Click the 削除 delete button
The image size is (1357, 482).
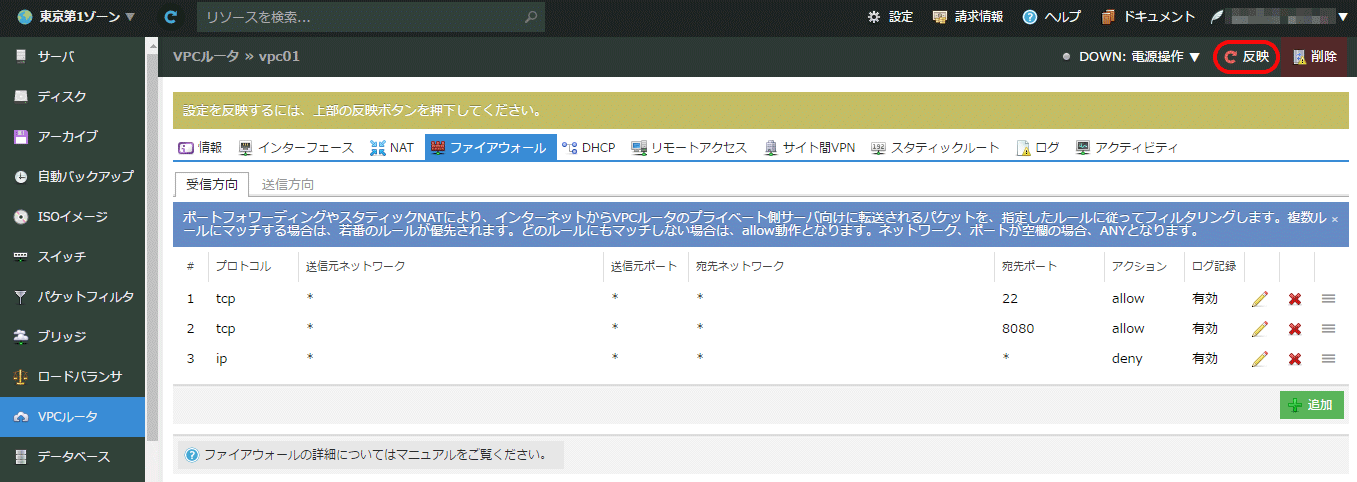point(1314,57)
